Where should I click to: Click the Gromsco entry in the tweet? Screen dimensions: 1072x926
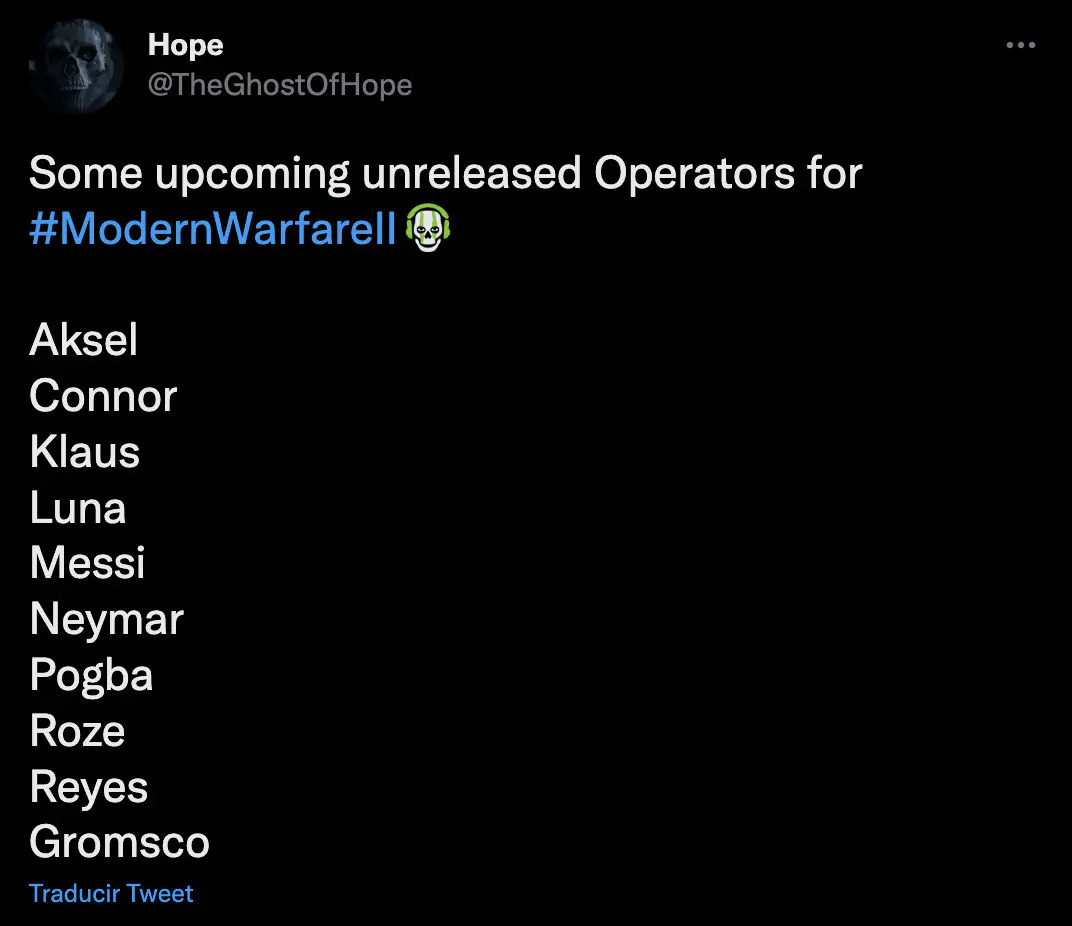click(120, 842)
